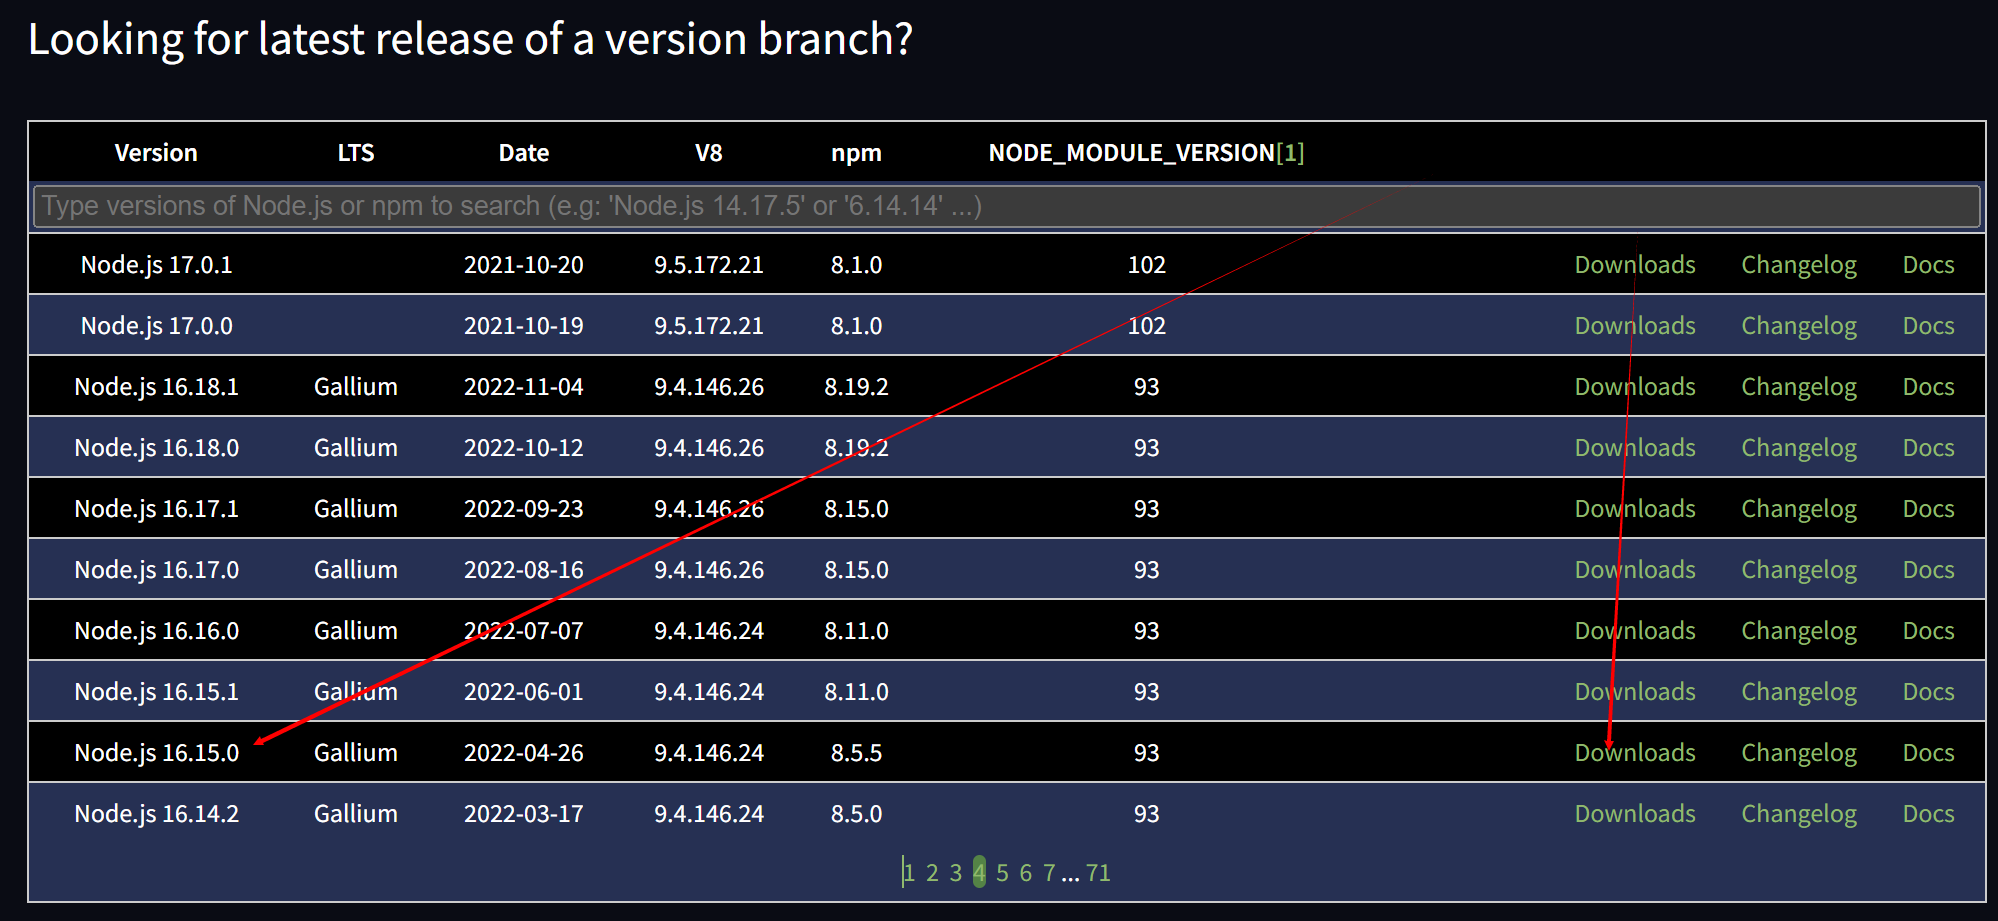
Task: Open Changelog for Node.js 16.17.1
Action: point(1799,509)
